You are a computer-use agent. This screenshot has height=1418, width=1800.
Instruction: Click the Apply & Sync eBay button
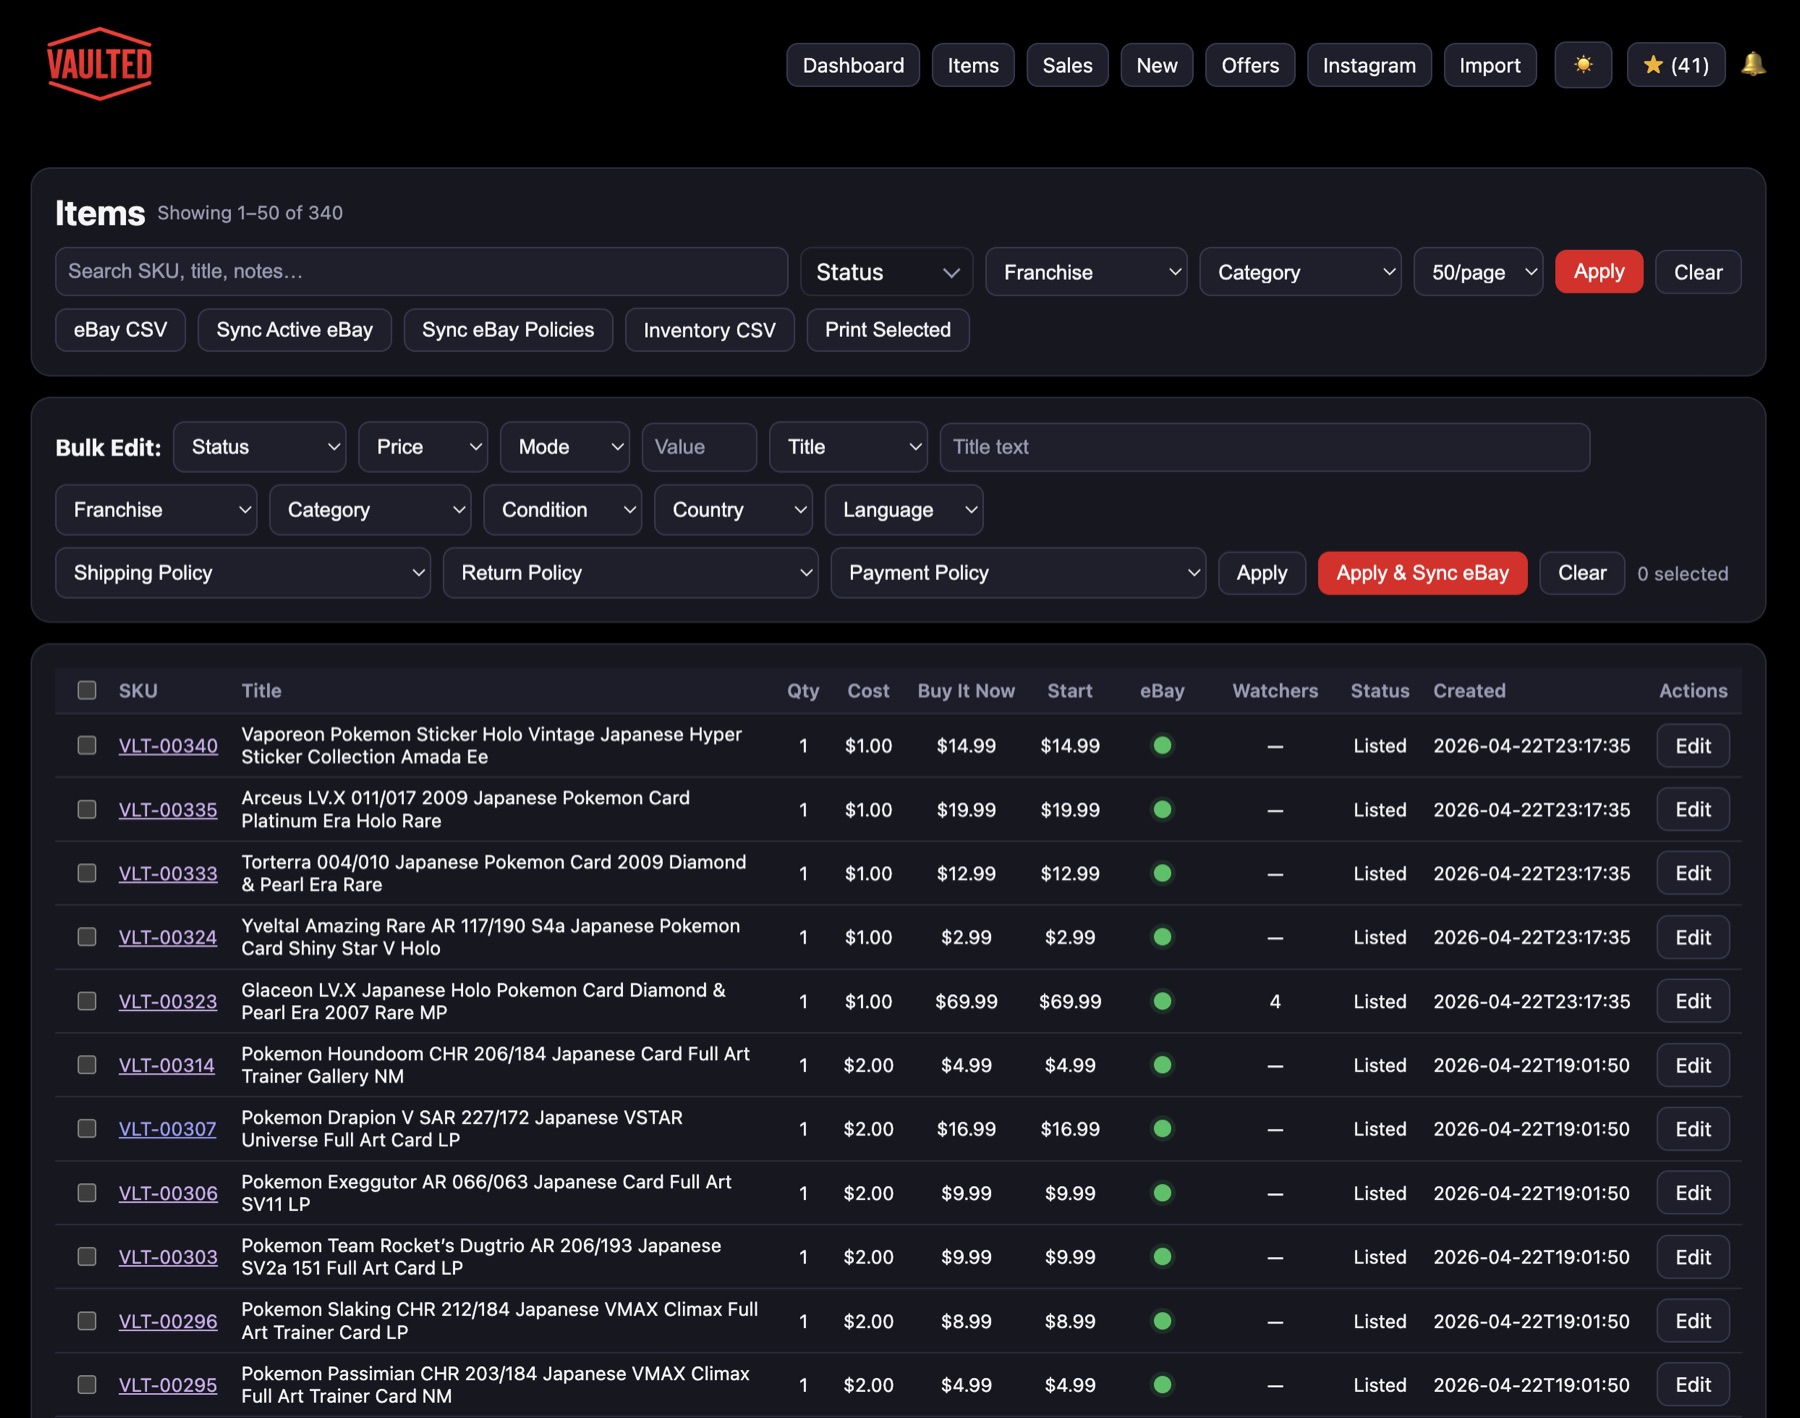[x=1422, y=573]
